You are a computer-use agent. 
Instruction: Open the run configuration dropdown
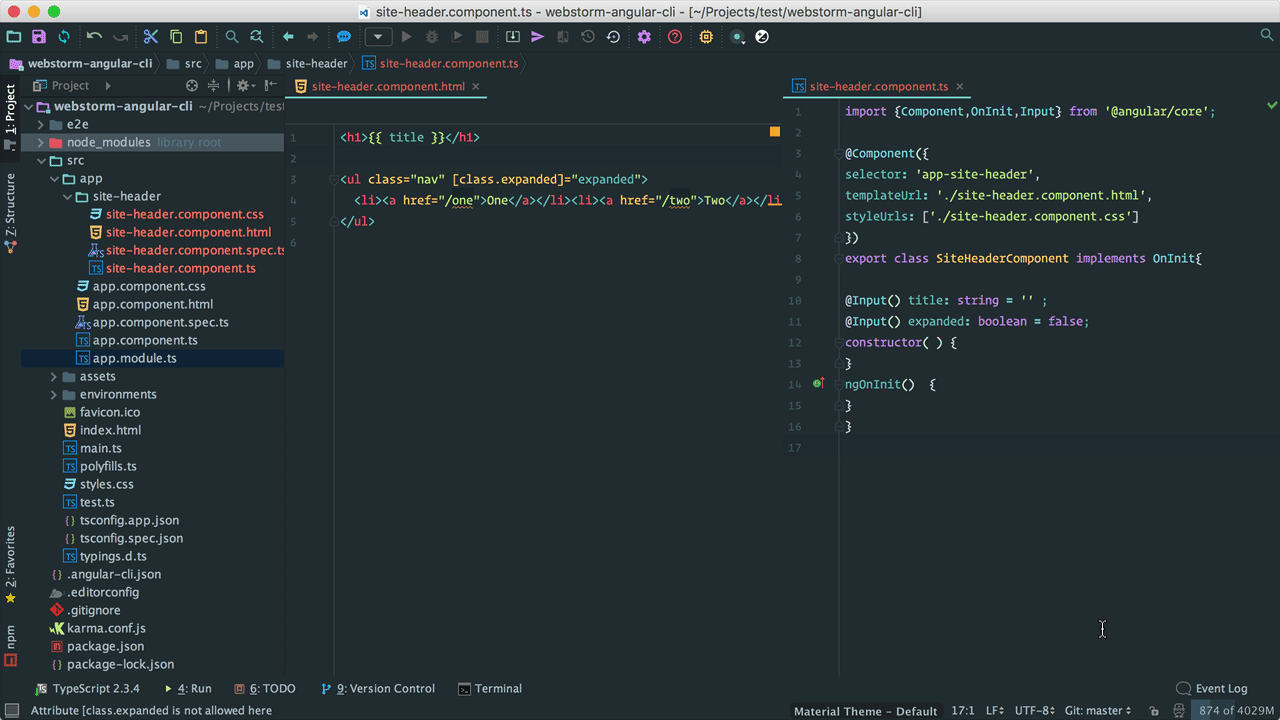(x=378, y=36)
